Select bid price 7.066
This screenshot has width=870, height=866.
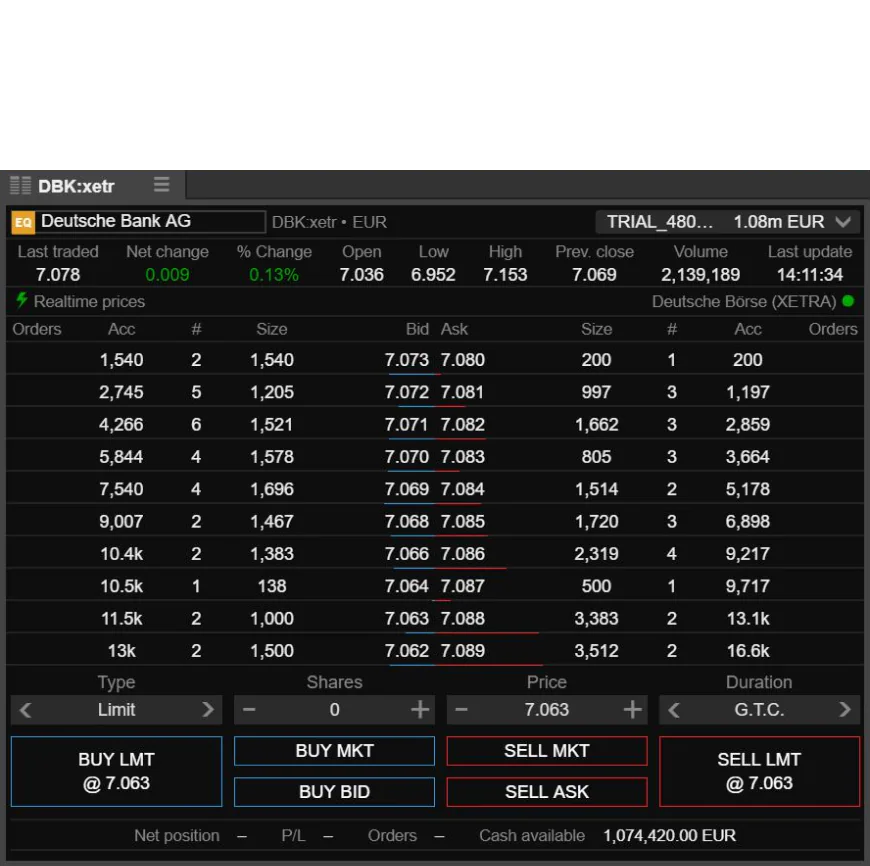pyautogui.click(x=407, y=554)
